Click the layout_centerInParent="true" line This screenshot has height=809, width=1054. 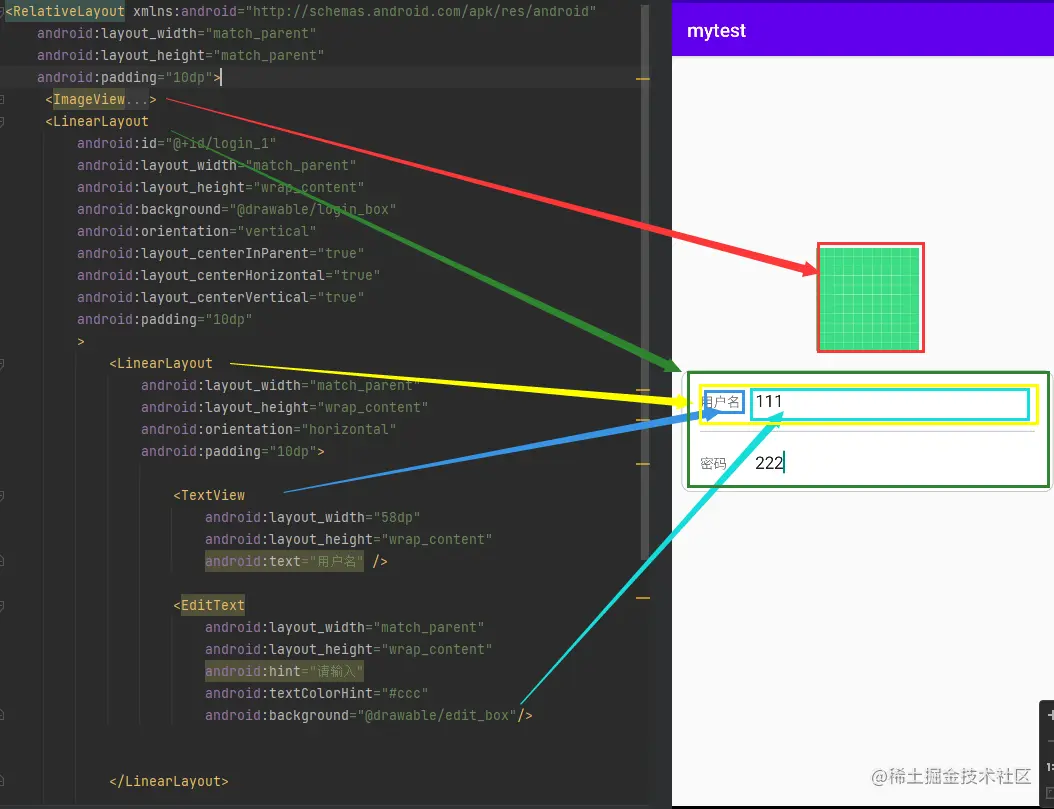tap(220, 253)
